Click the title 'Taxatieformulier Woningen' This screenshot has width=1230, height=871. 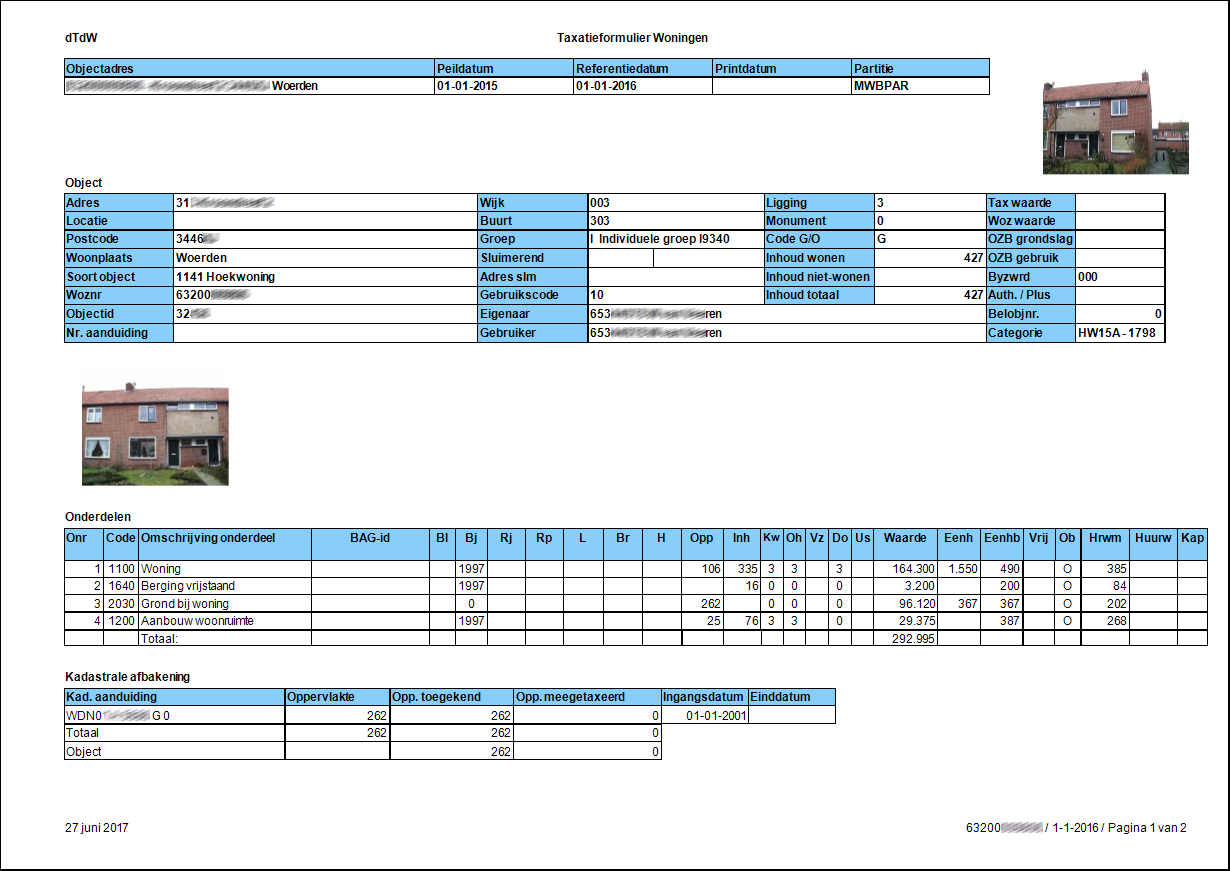(632, 38)
